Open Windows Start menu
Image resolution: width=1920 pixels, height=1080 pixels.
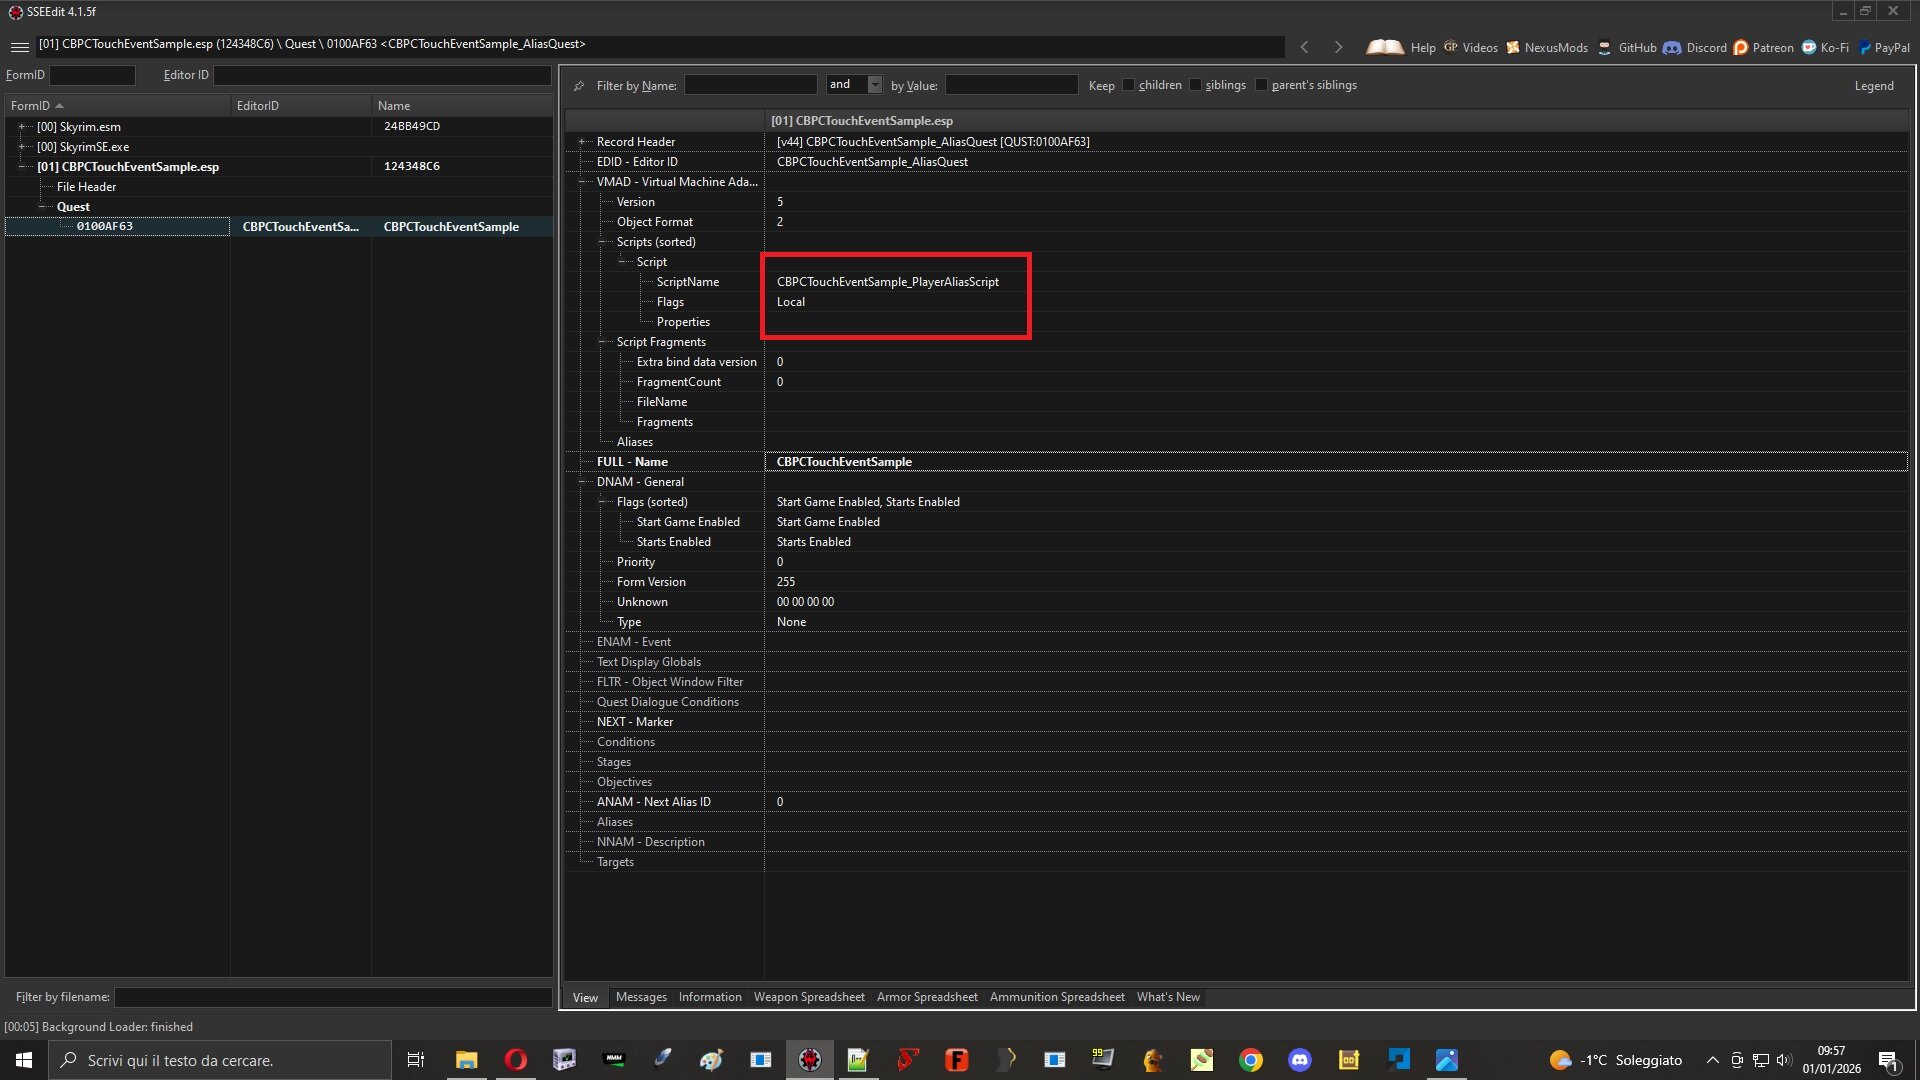click(x=24, y=1060)
